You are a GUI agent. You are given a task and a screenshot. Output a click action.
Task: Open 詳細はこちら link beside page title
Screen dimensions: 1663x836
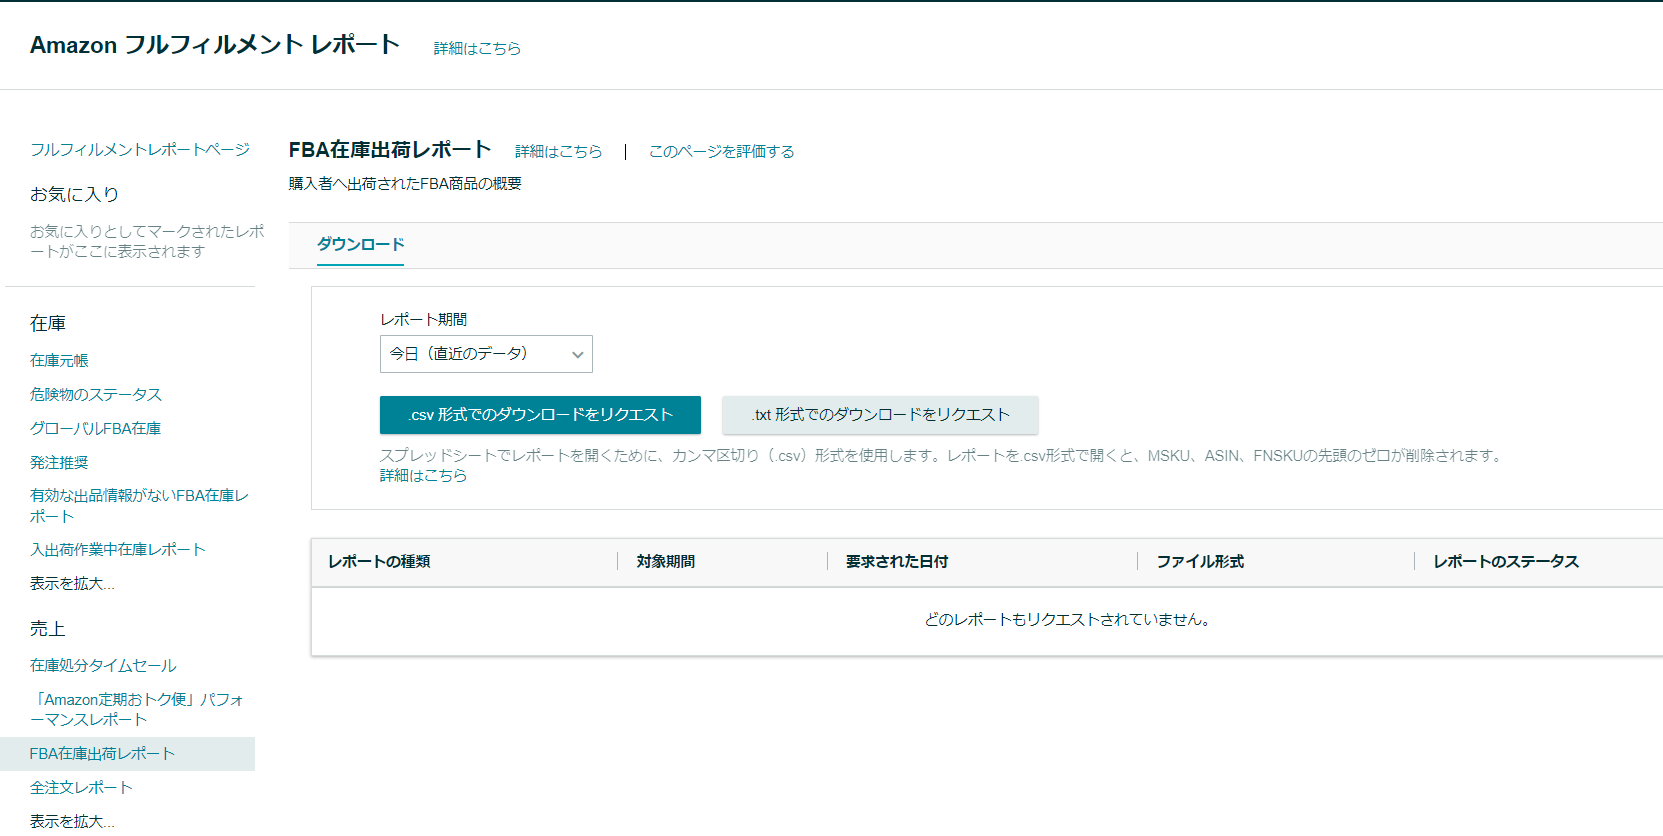[x=477, y=48]
